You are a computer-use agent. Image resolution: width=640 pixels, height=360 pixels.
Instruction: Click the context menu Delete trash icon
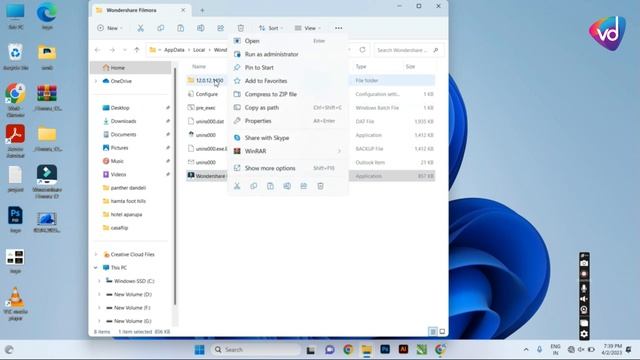320,186
